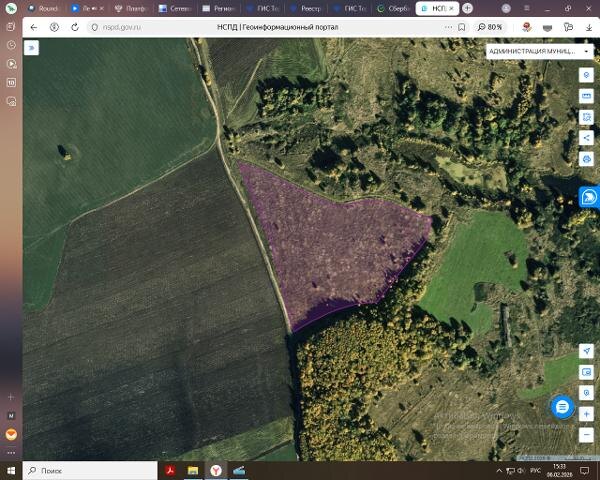Open the downloads arrow icon
This screenshot has height=480, width=600.
pyautogui.click(x=589, y=27)
